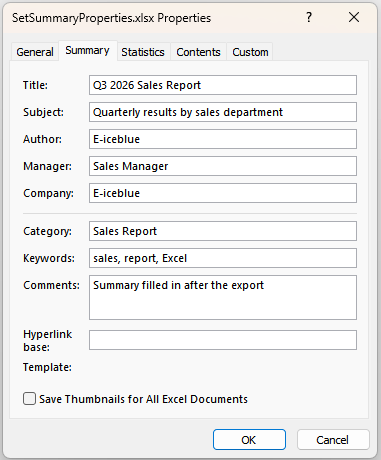This screenshot has width=381, height=460.
Task: Open the Statistics tab
Action: point(143,52)
